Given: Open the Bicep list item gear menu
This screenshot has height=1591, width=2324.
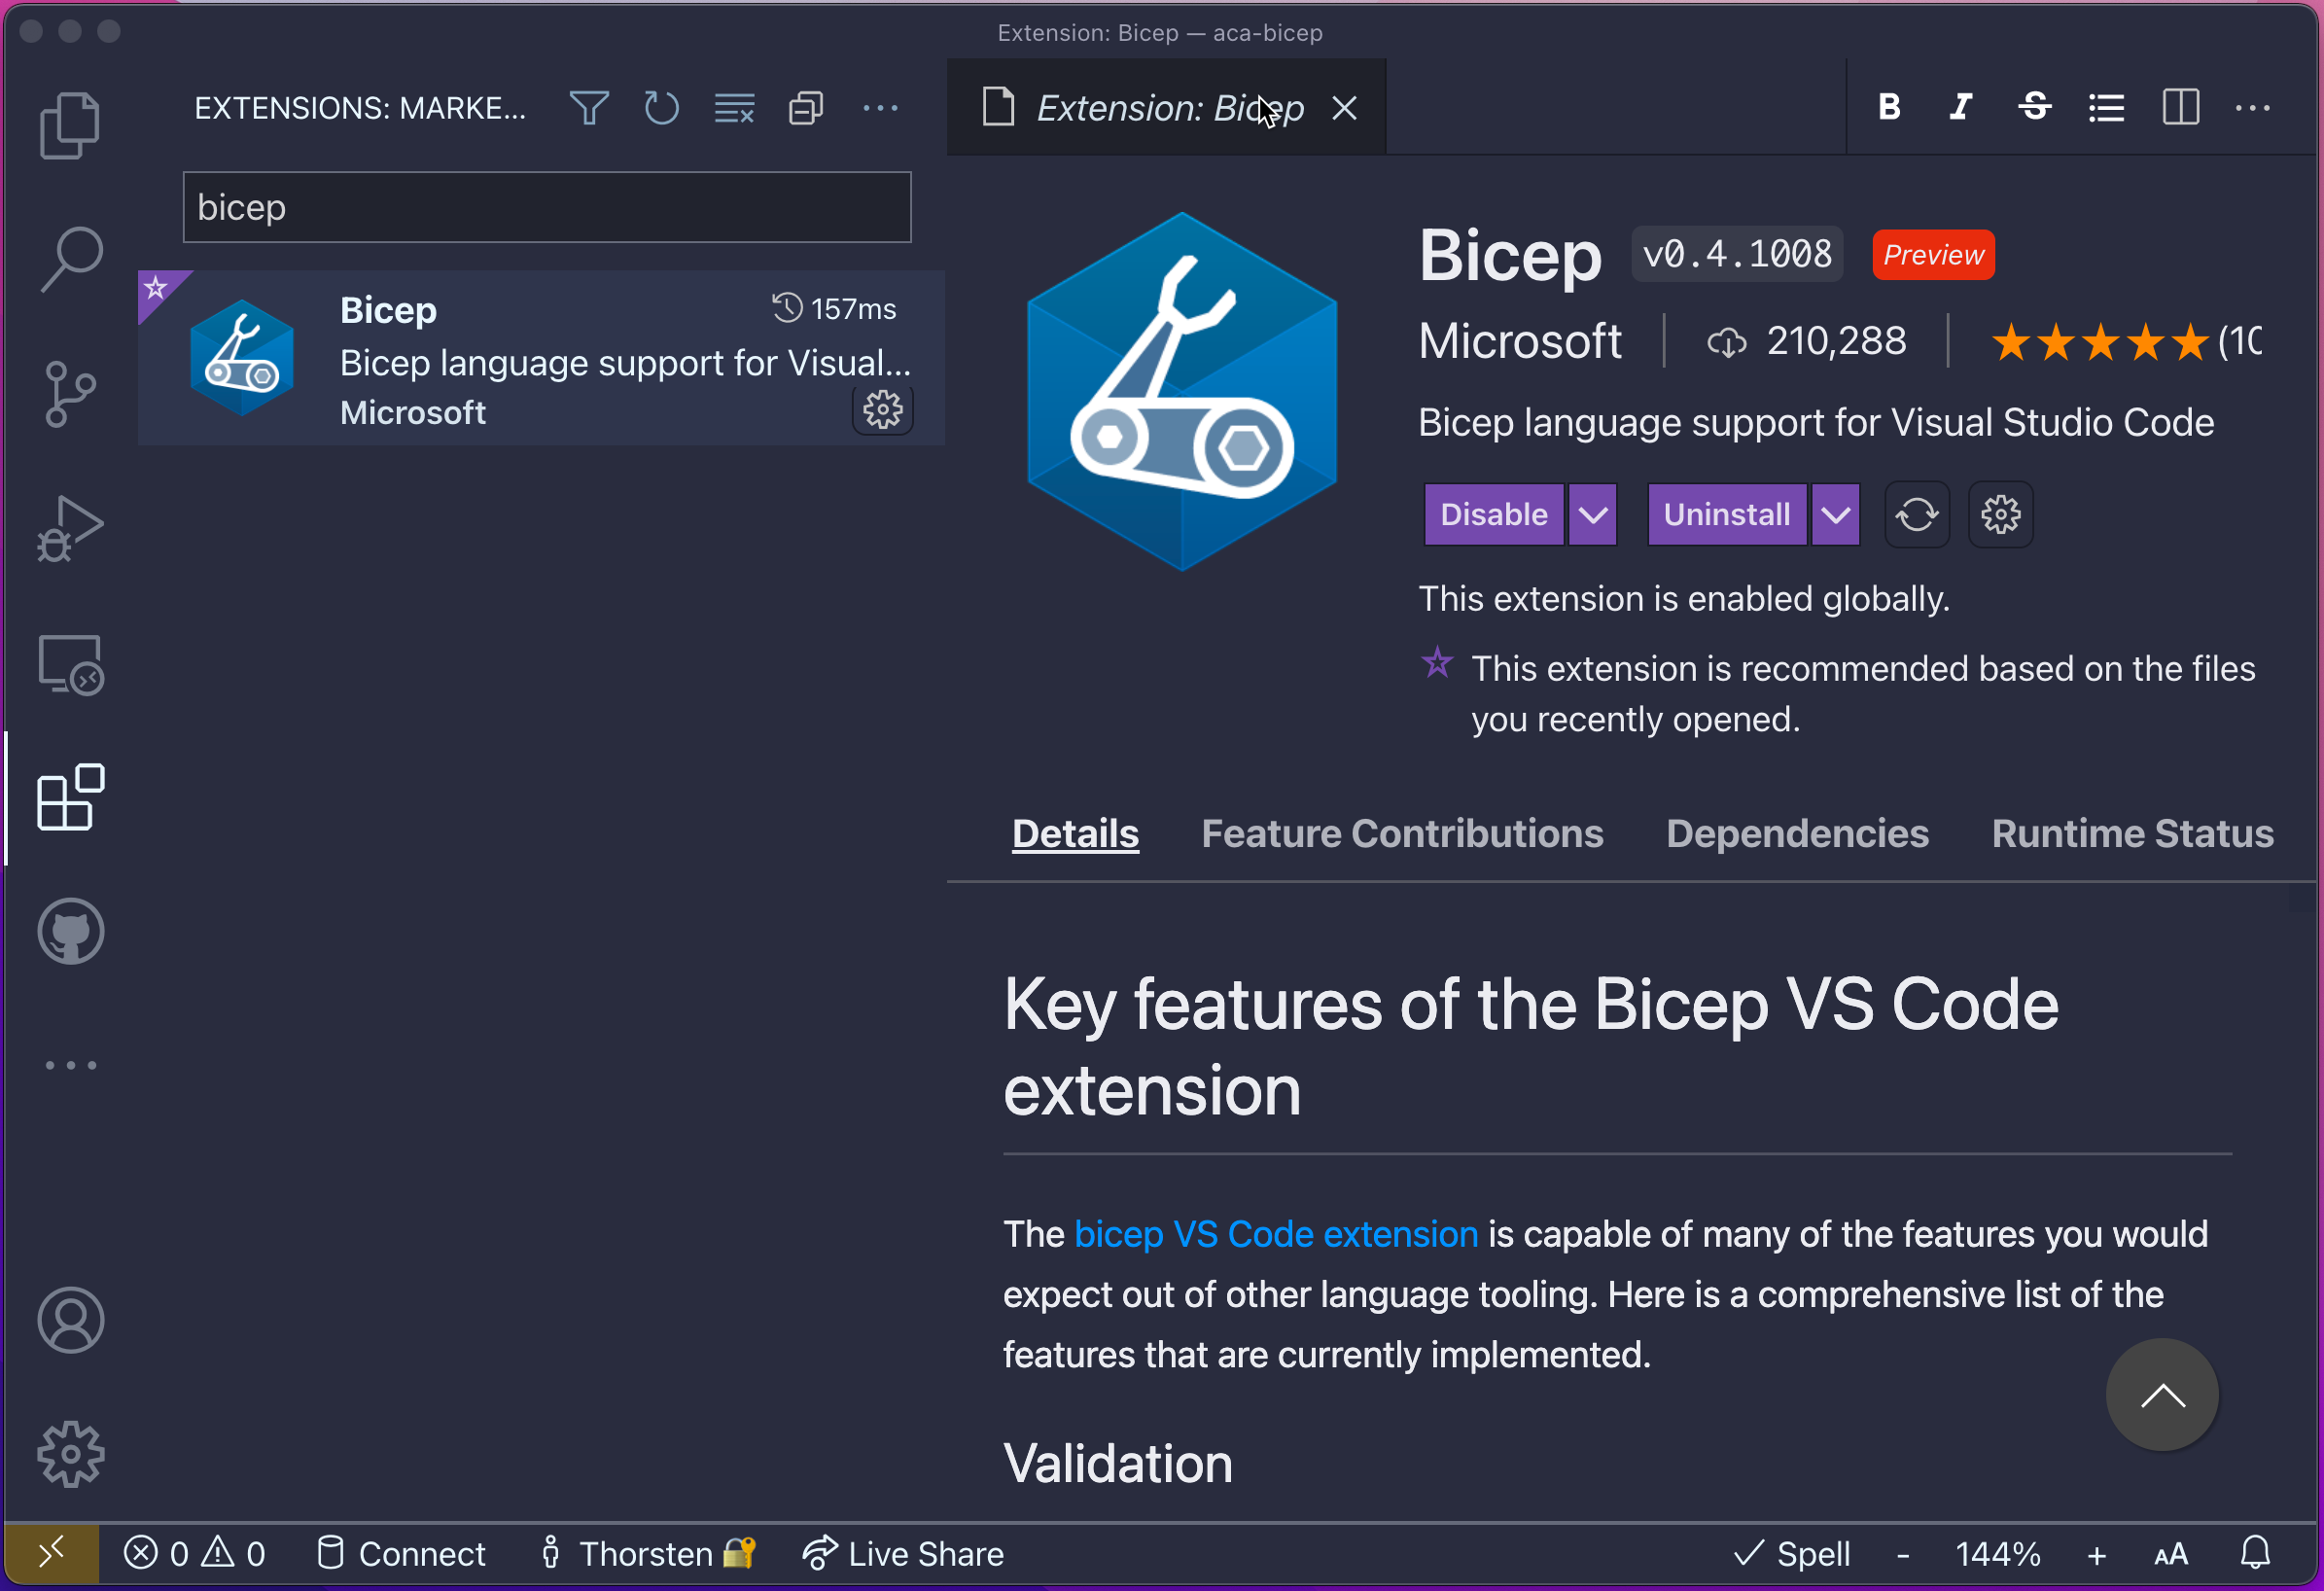Looking at the screenshot, I should point(882,410).
